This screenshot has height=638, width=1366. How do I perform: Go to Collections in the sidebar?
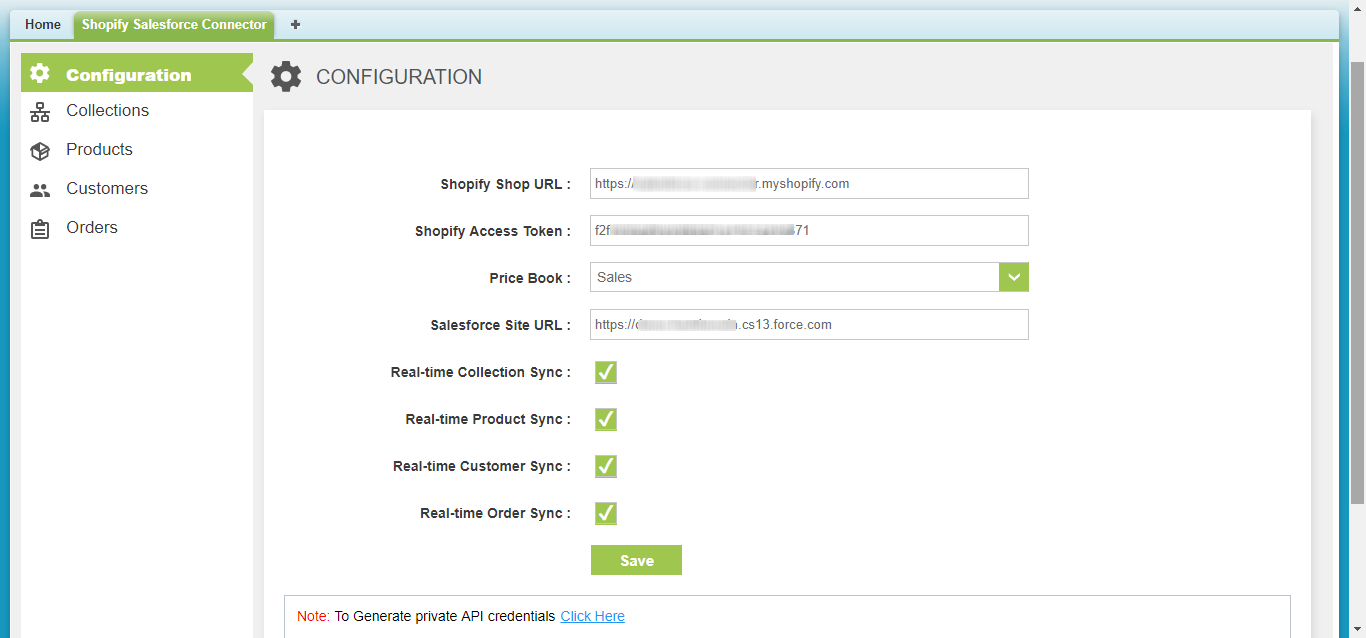coord(137,111)
